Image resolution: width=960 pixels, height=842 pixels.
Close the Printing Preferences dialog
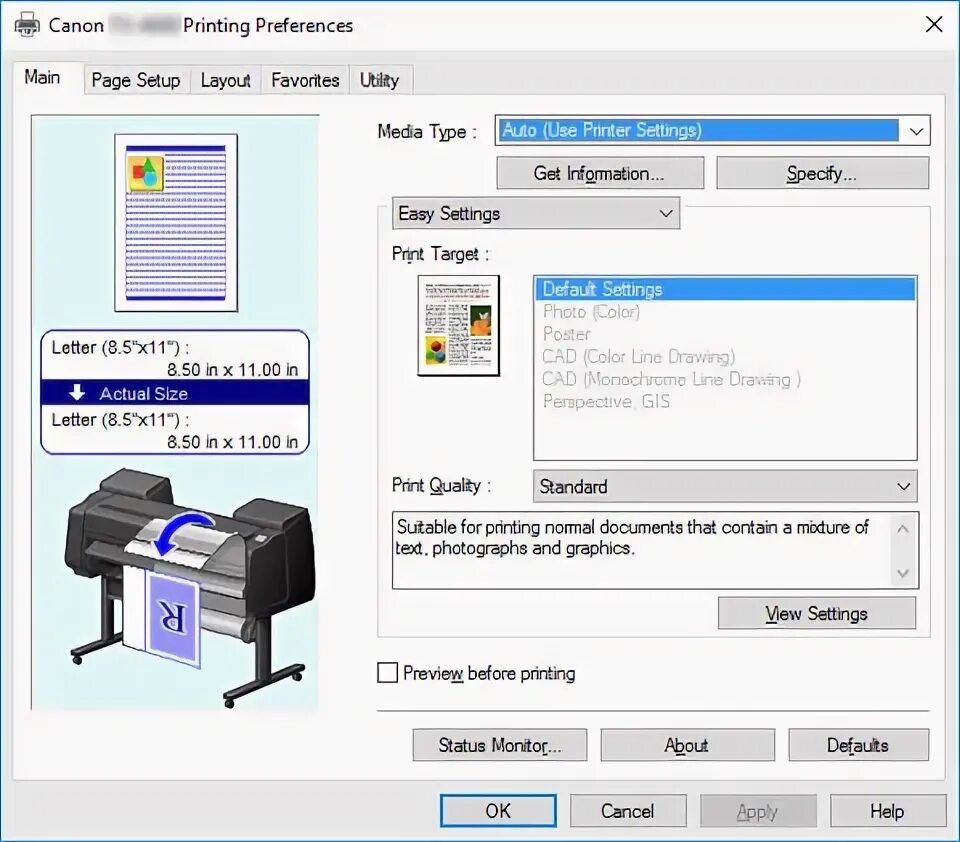[934, 24]
